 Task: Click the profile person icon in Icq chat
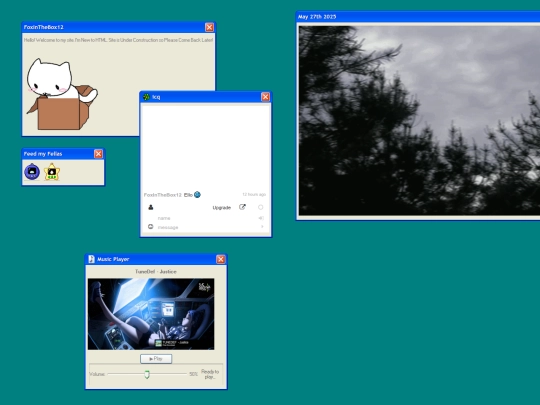click(x=150, y=207)
